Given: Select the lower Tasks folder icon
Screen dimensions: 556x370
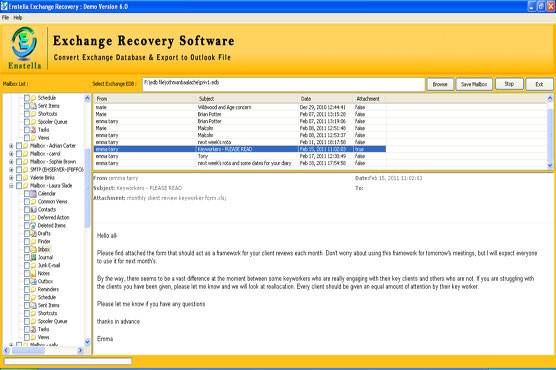Looking at the screenshot, I should (x=33, y=329).
